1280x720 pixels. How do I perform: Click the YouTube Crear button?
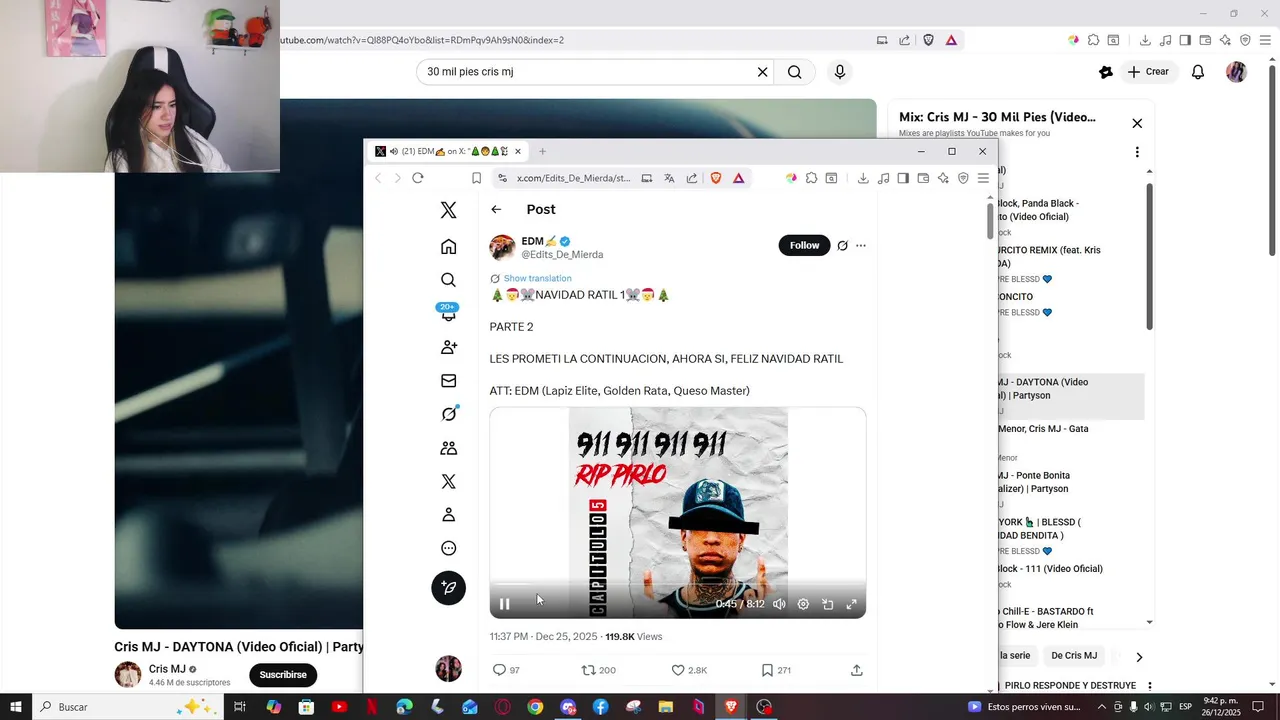tap(1148, 72)
